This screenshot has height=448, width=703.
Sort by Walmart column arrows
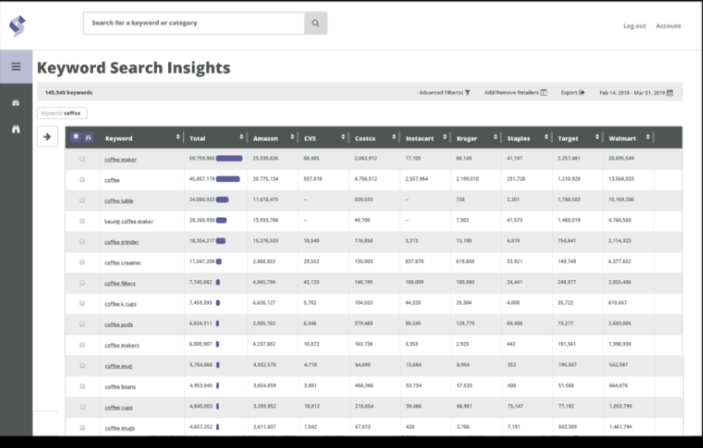click(648, 137)
